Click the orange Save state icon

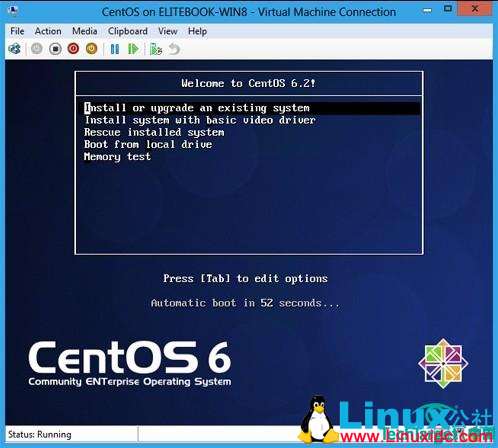coord(92,49)
